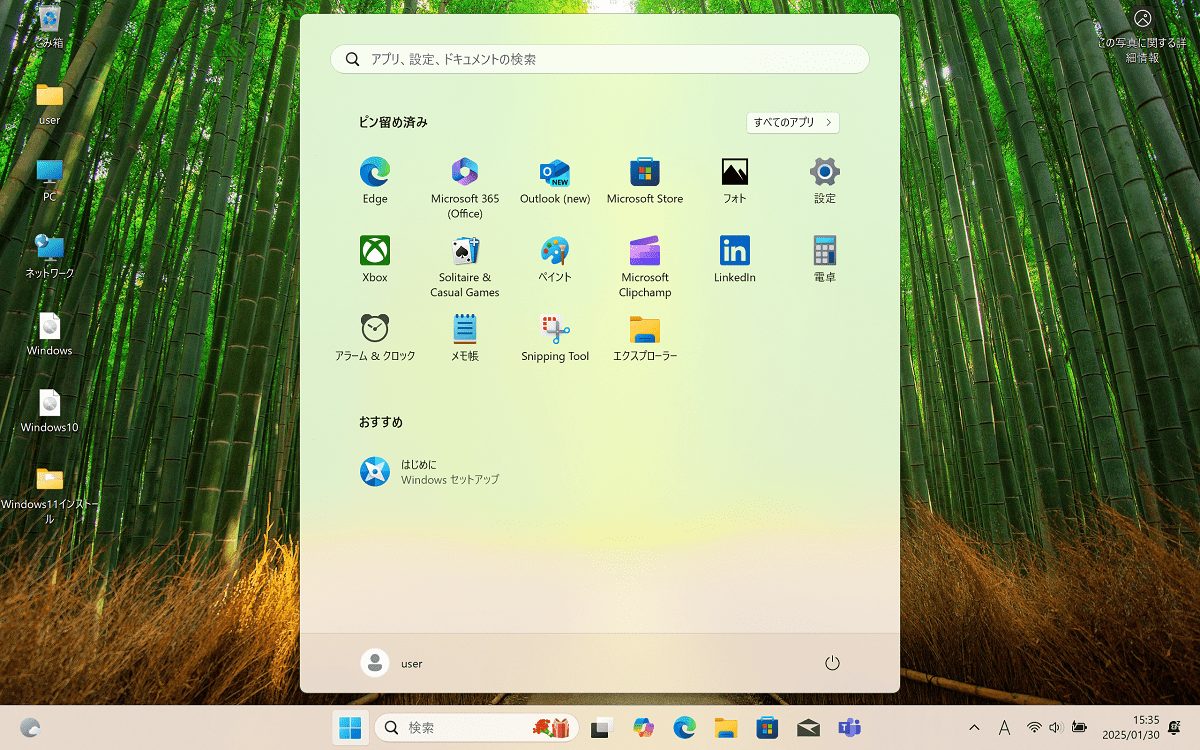Open Edge from the taskbar
This screenshot has height=750, width=1200.
pyautogui.click(x=684, y=728)
